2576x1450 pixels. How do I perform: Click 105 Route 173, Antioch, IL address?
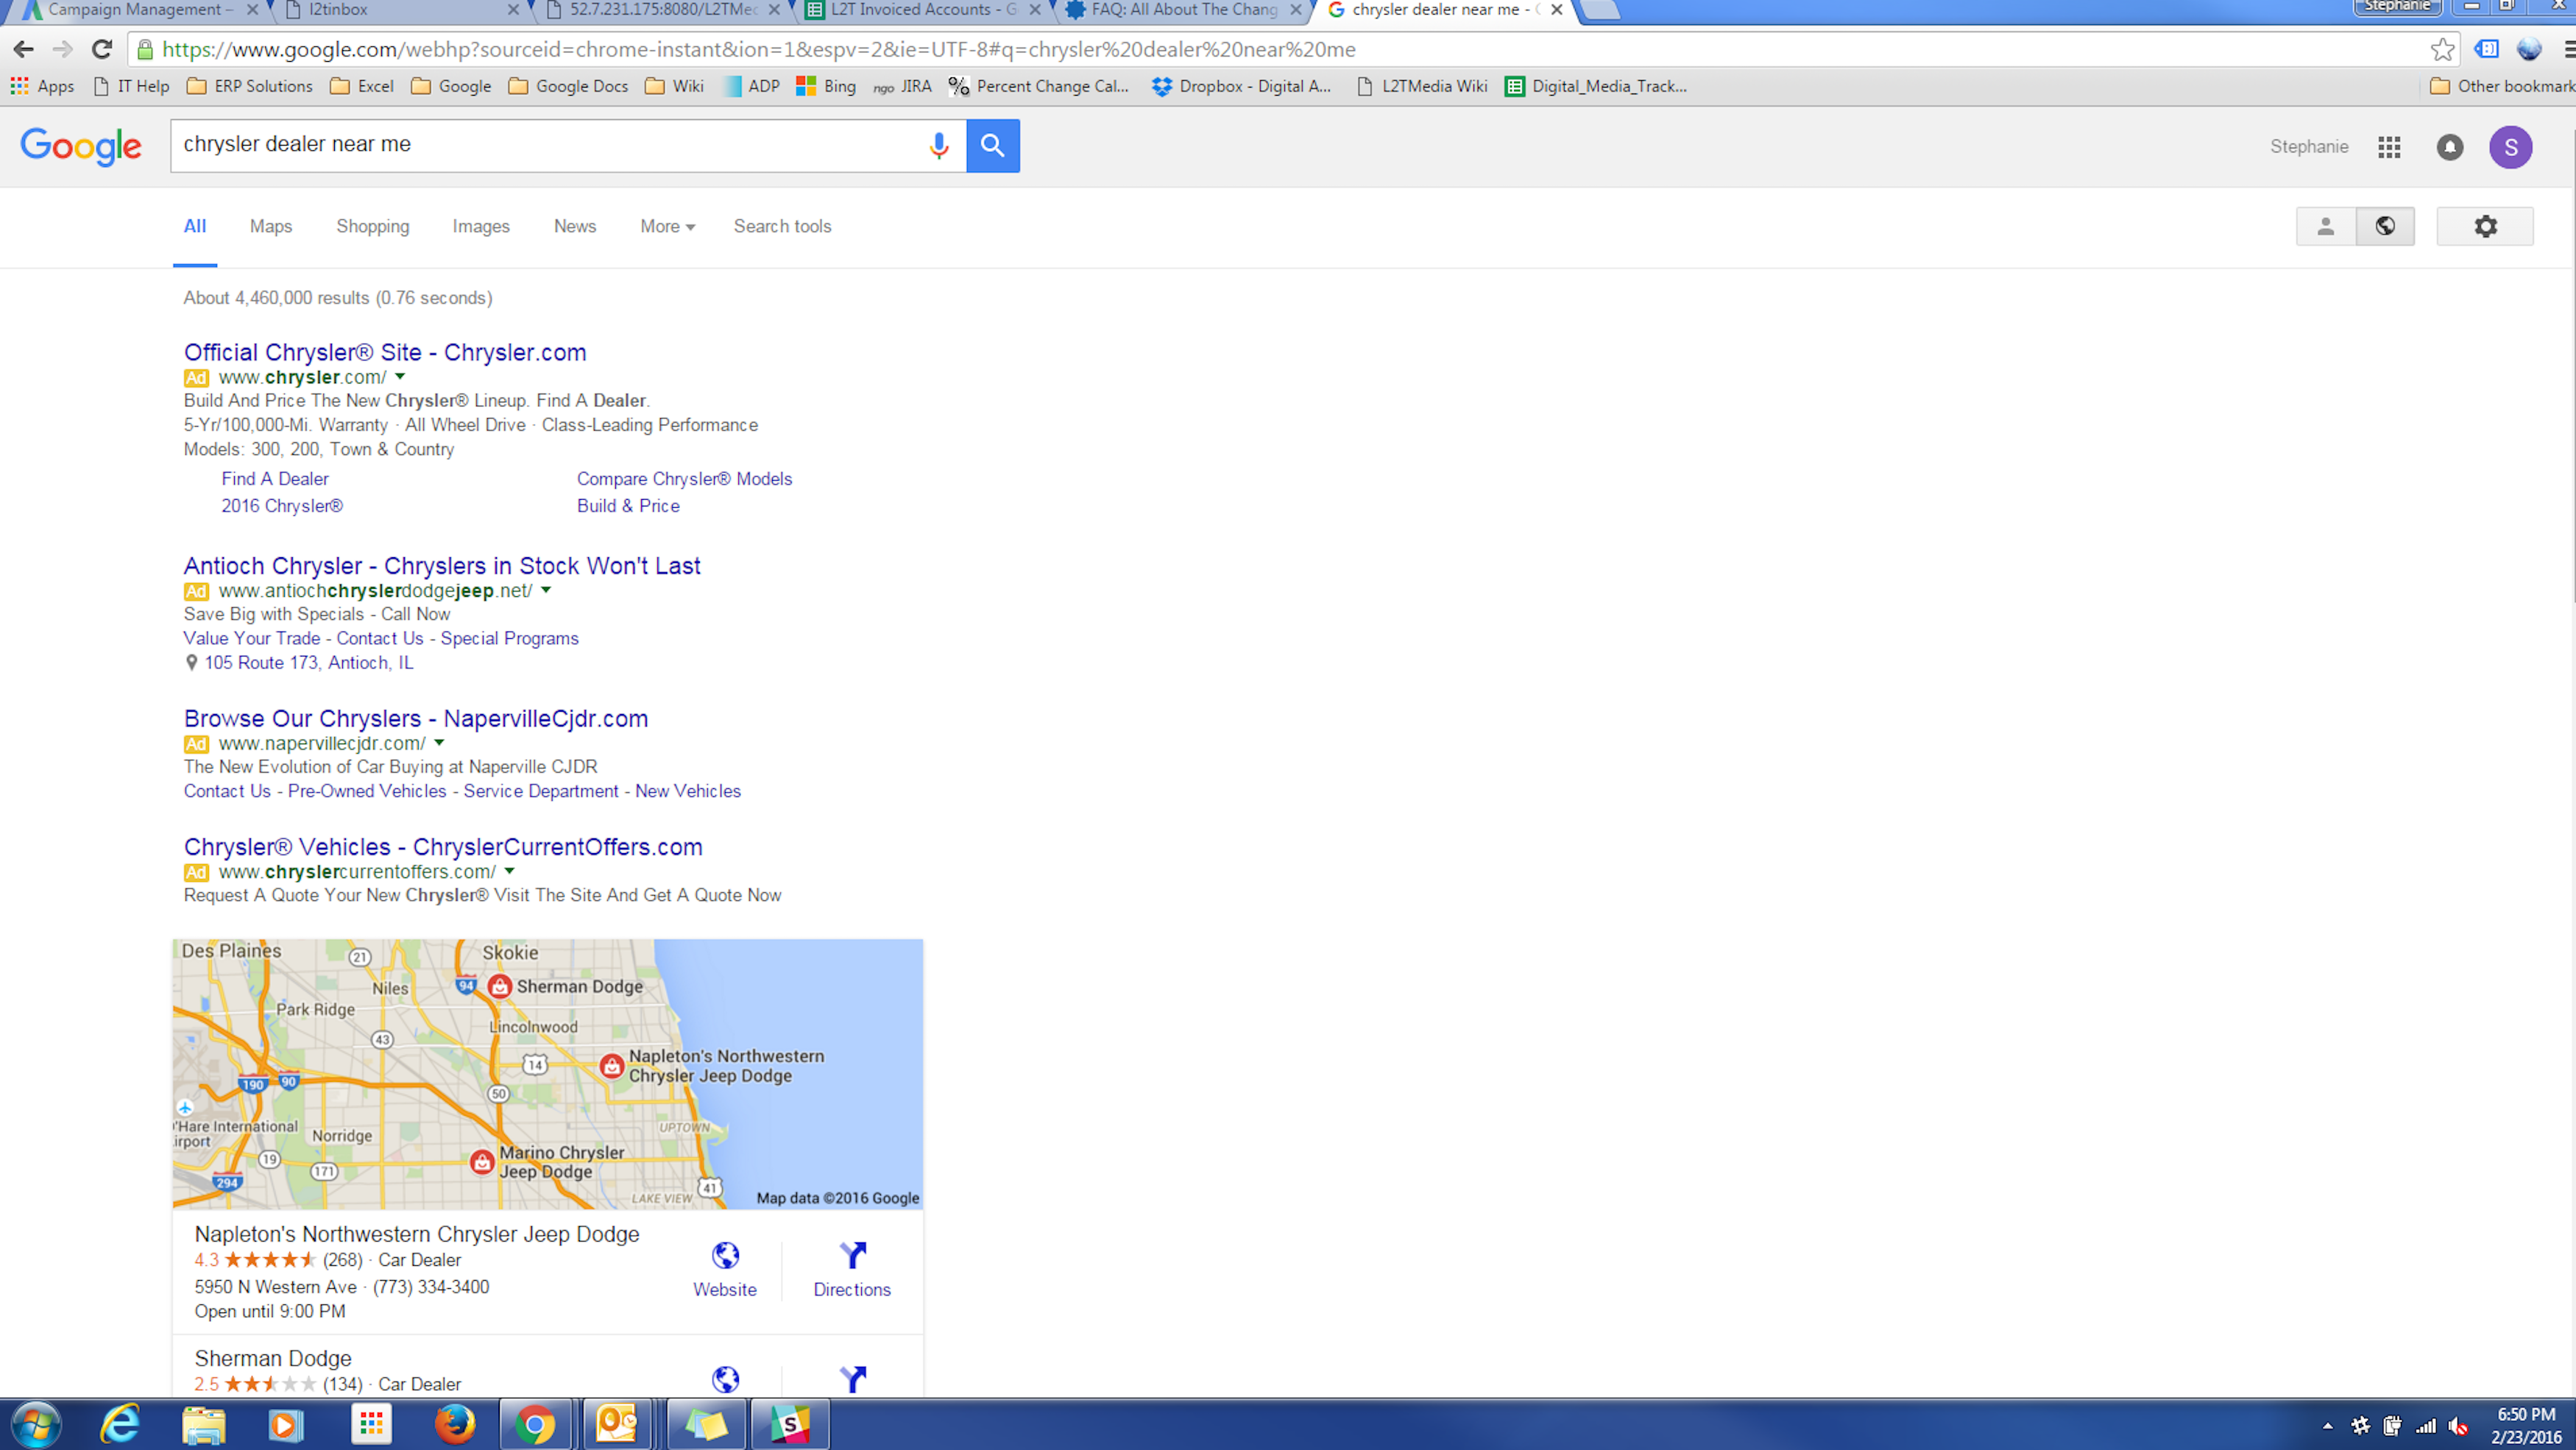(x=308, y=663)
